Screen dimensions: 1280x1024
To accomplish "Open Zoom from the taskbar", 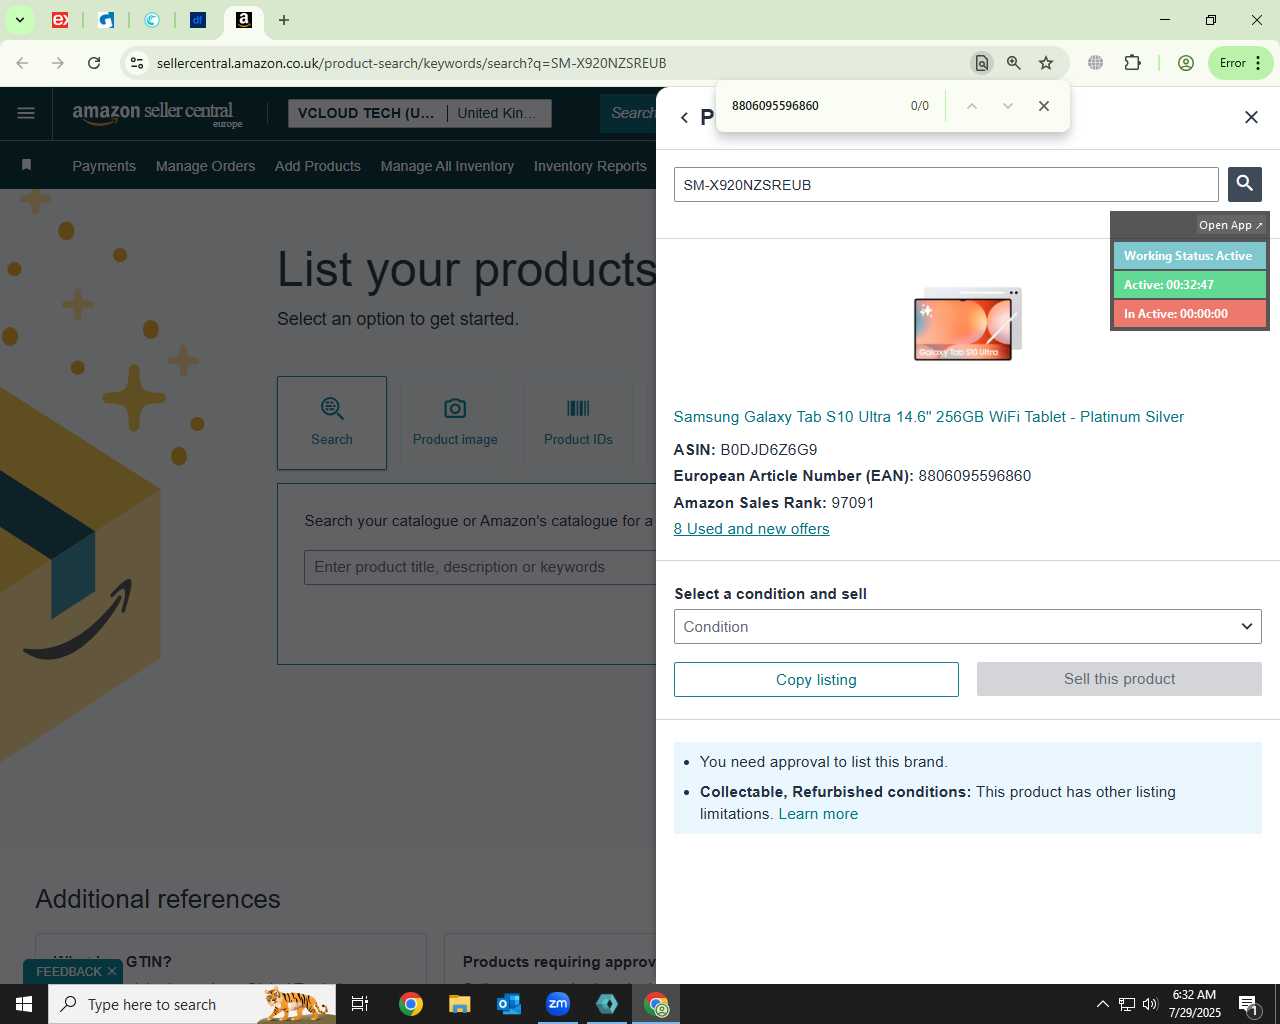I will tap(558, 1004).
